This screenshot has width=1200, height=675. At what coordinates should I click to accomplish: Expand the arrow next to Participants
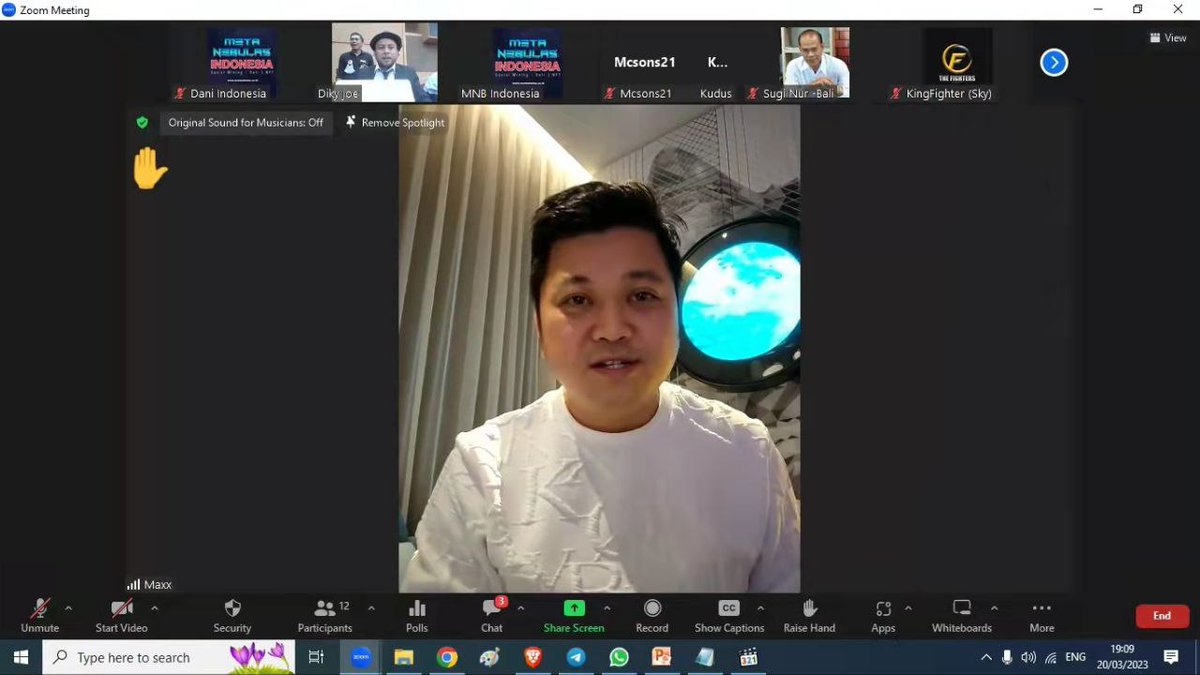click(371, 608)
